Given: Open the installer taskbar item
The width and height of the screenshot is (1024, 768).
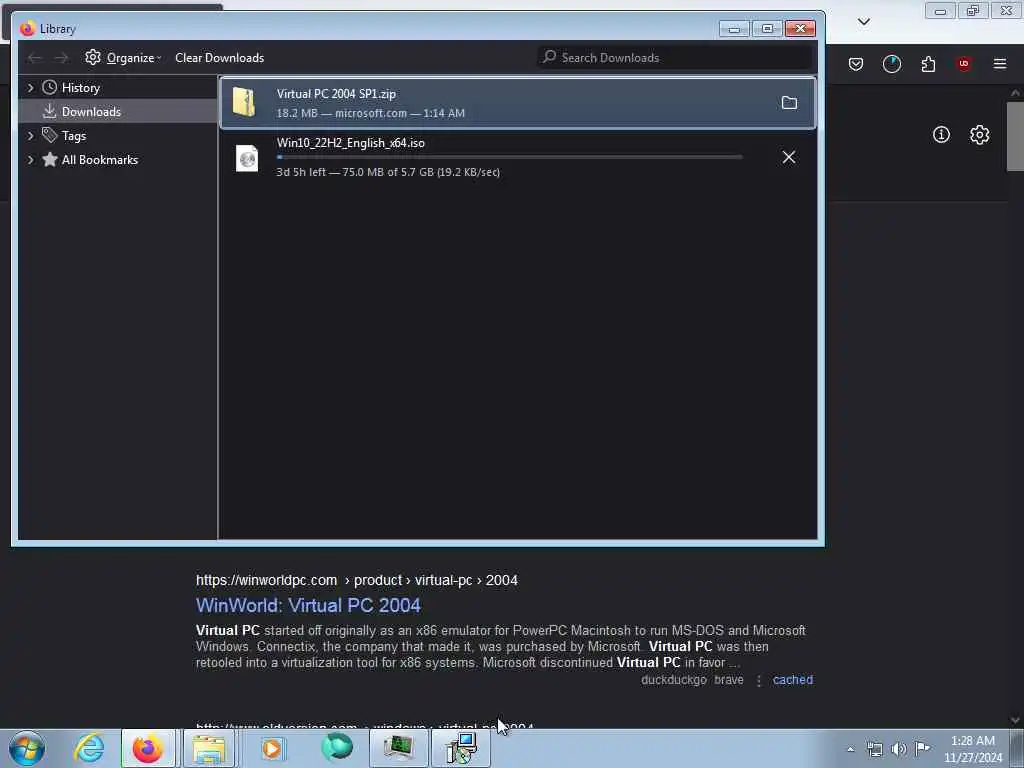Looking at the screenshot, I should coord(461,748).
